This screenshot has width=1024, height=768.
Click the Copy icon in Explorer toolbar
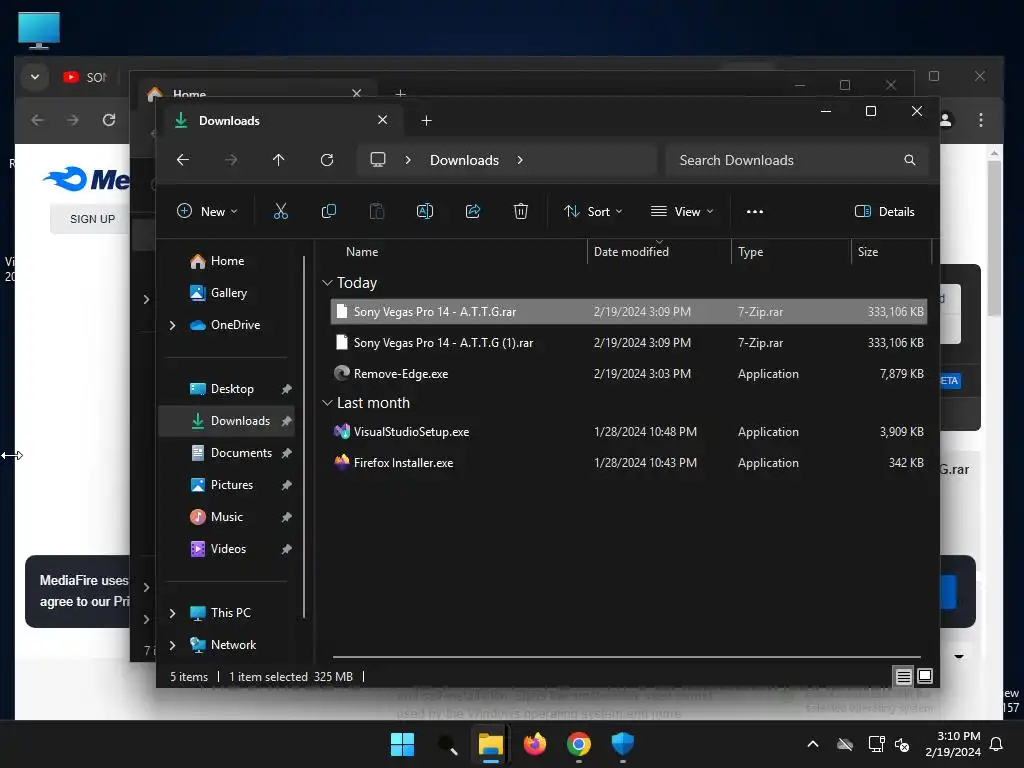(328, 211)
